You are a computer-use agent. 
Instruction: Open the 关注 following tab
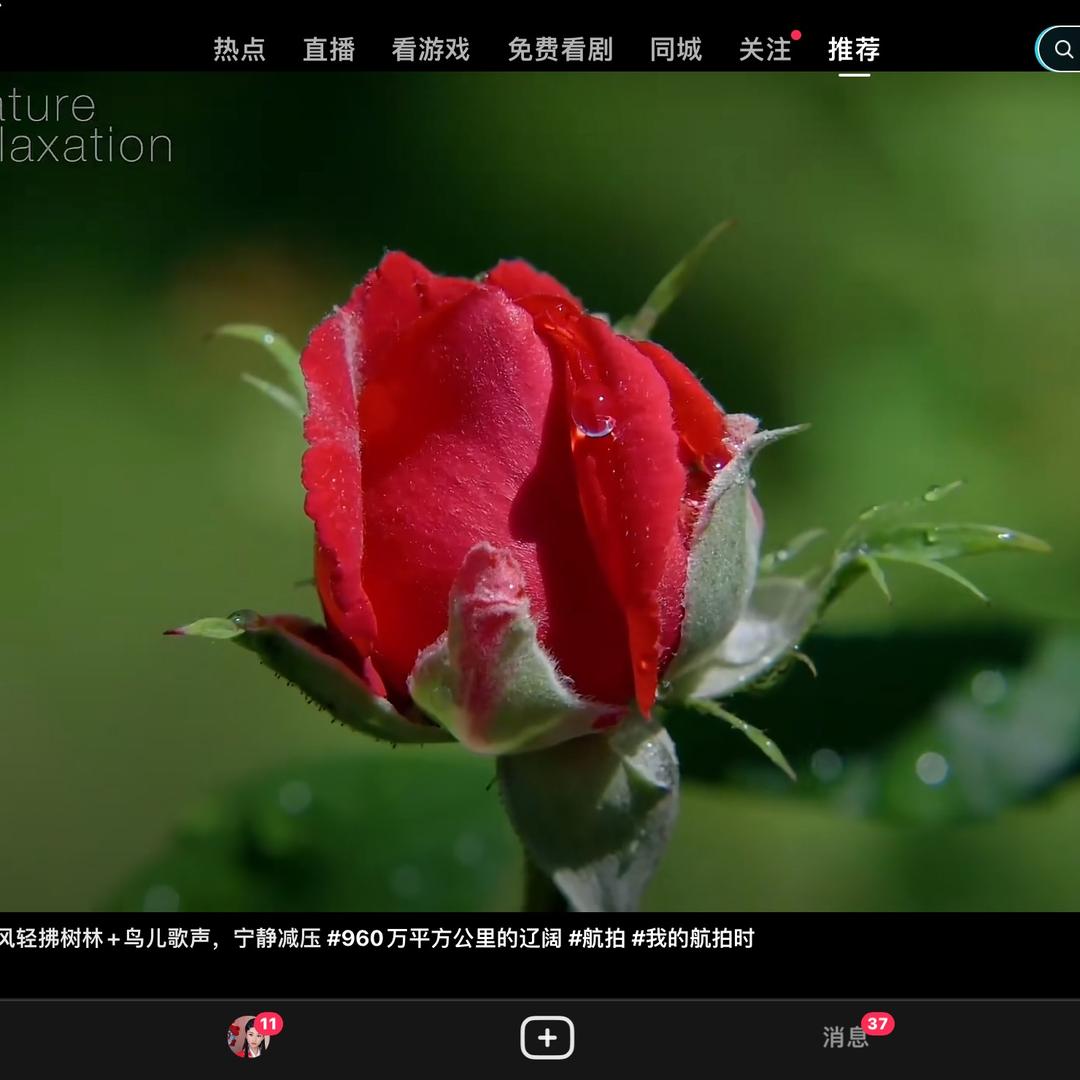pyautogui.click(x=764, y=49)
